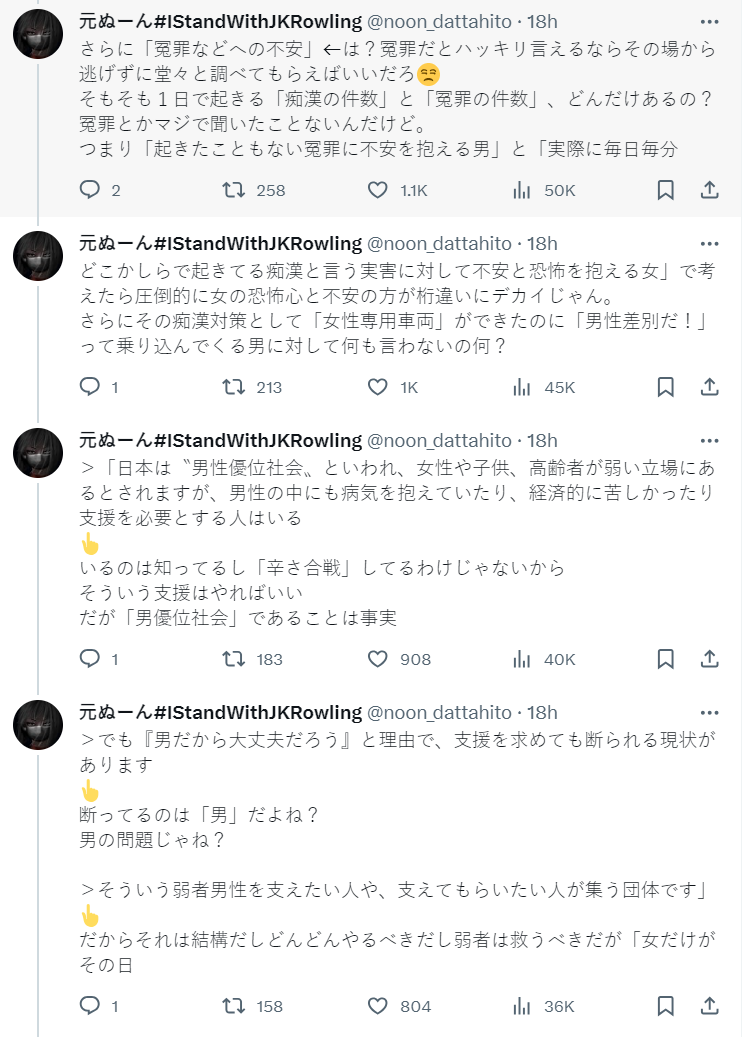
Task: Open @noon_dattahito profile from the first tweet
Action: pyautogui.click(x=440, y=21)
